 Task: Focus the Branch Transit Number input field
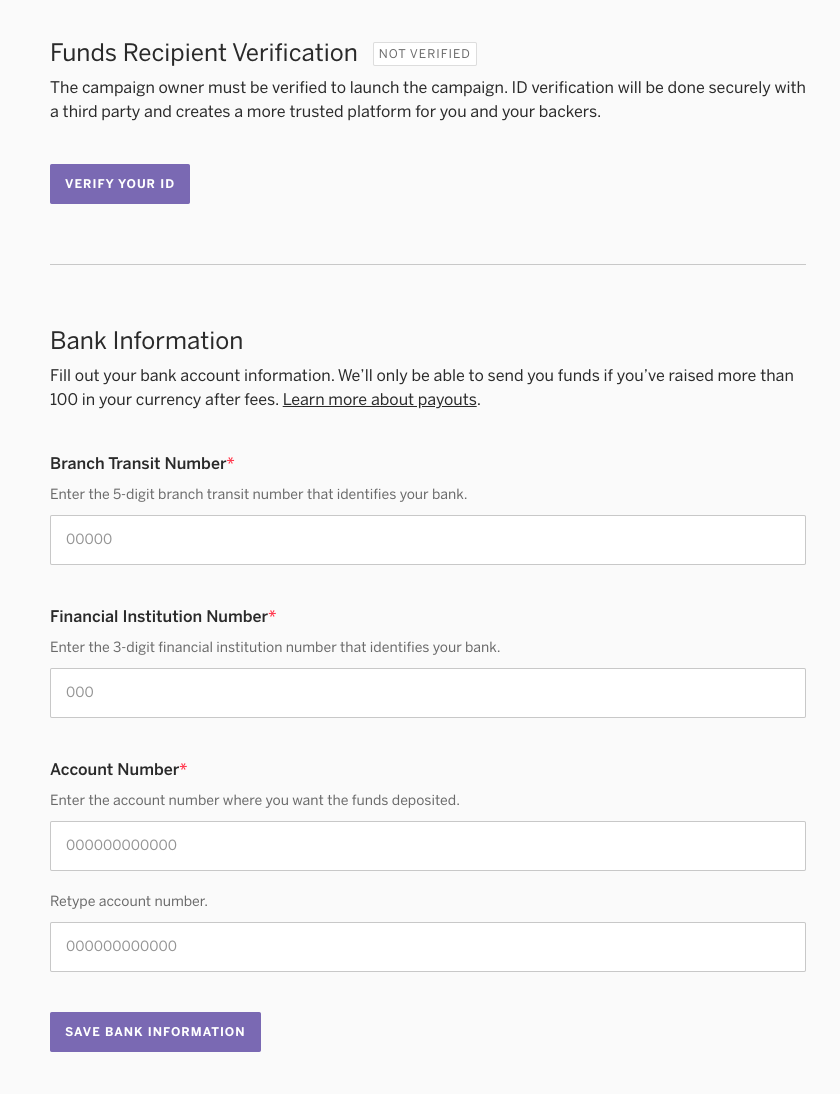[428, 540]
